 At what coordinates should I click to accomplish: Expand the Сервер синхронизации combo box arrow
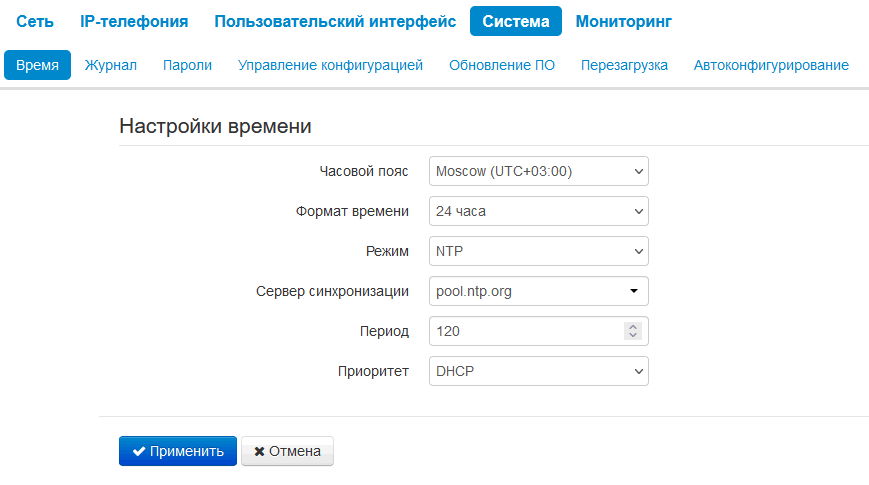[633, 291]
